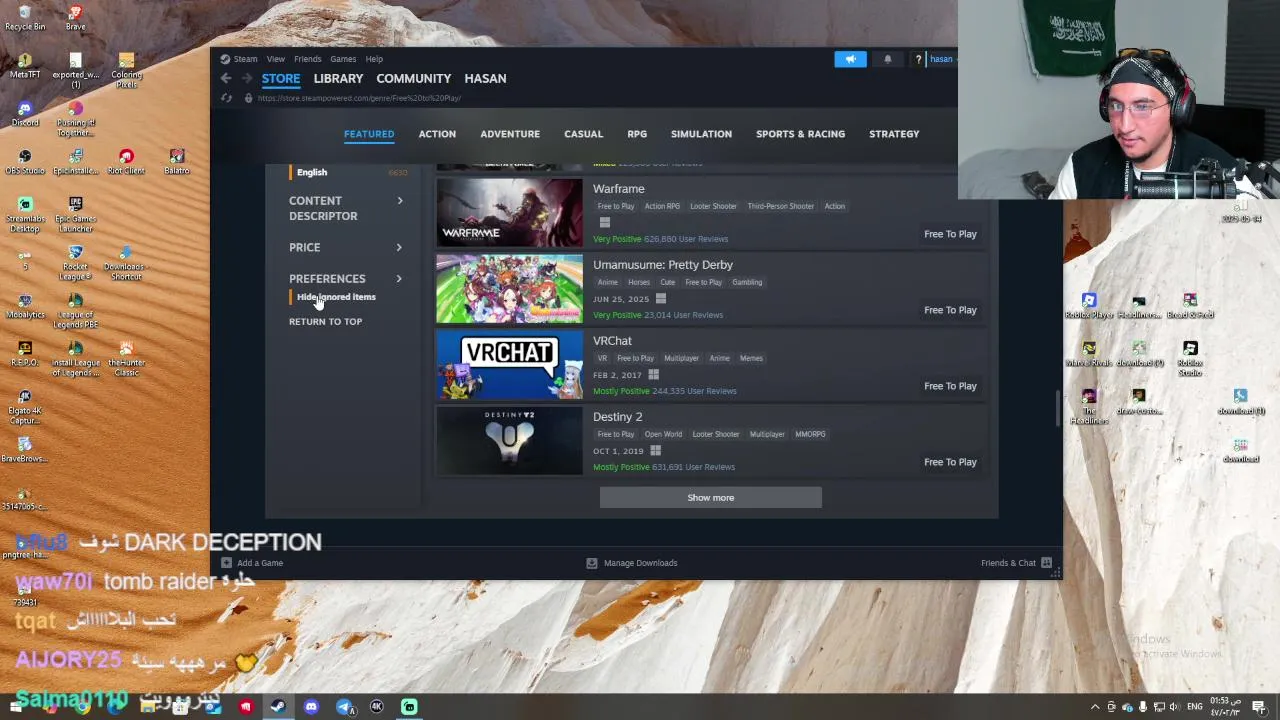Expand the Content Descriptor filter section
1280x720 pixels.
tap(346, 208)
